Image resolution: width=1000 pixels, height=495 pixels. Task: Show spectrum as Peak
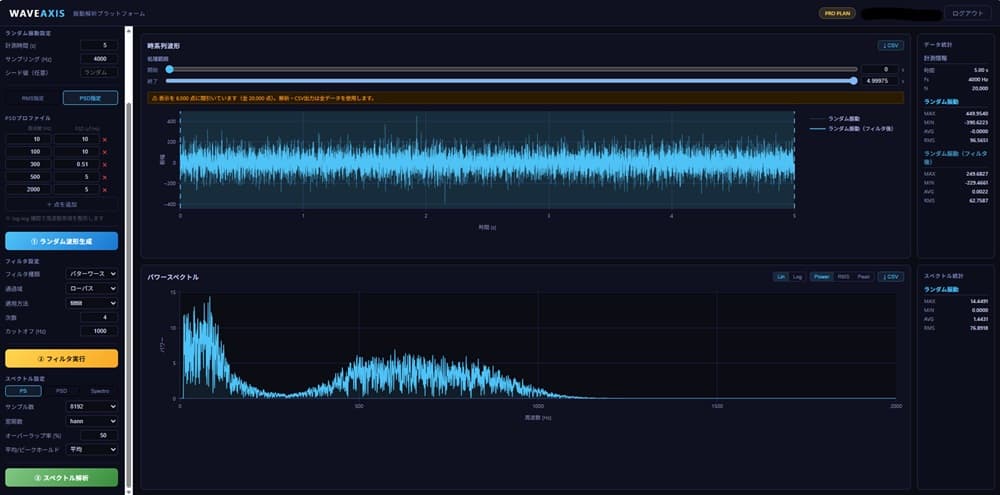pyautogui.click(x=863, y=277)
